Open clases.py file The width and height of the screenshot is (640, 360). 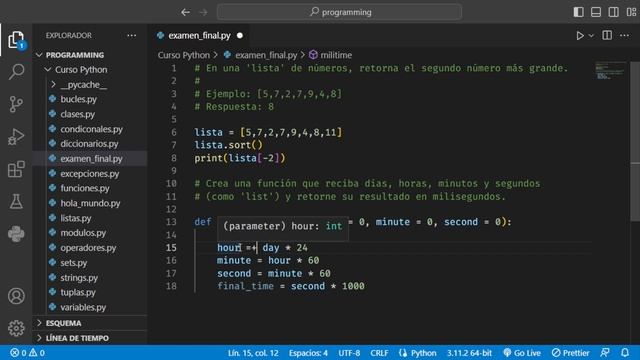pyautogui.click(x=78, y=114)
